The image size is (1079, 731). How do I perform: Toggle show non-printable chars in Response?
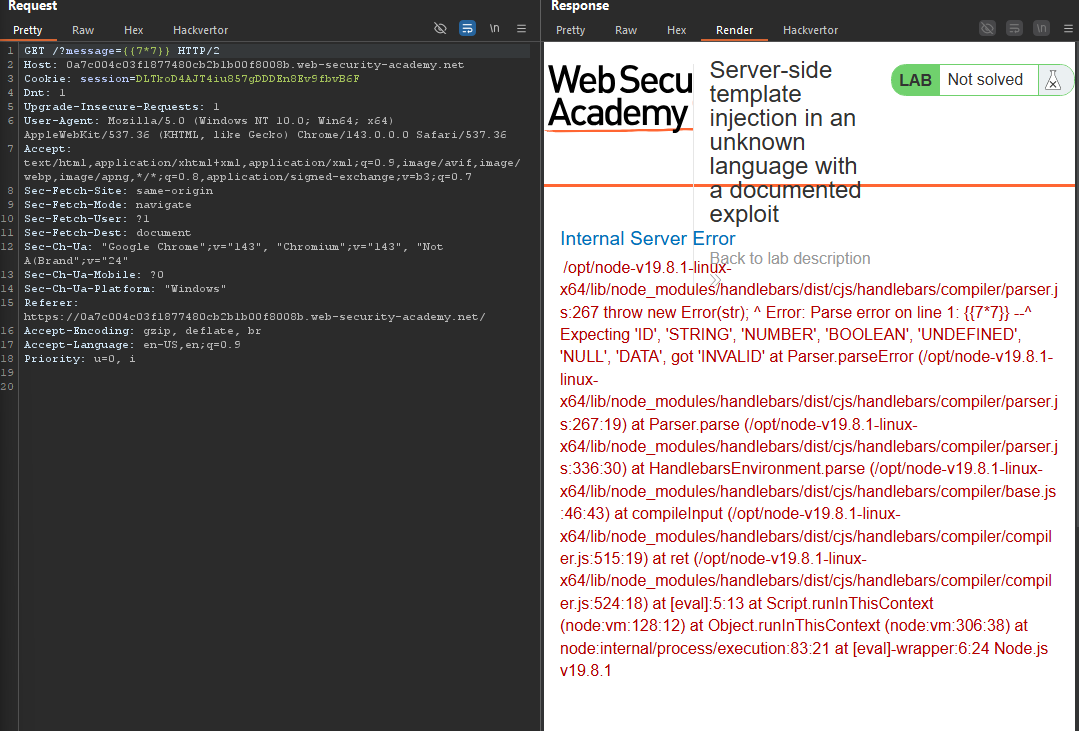[1041, 28]
